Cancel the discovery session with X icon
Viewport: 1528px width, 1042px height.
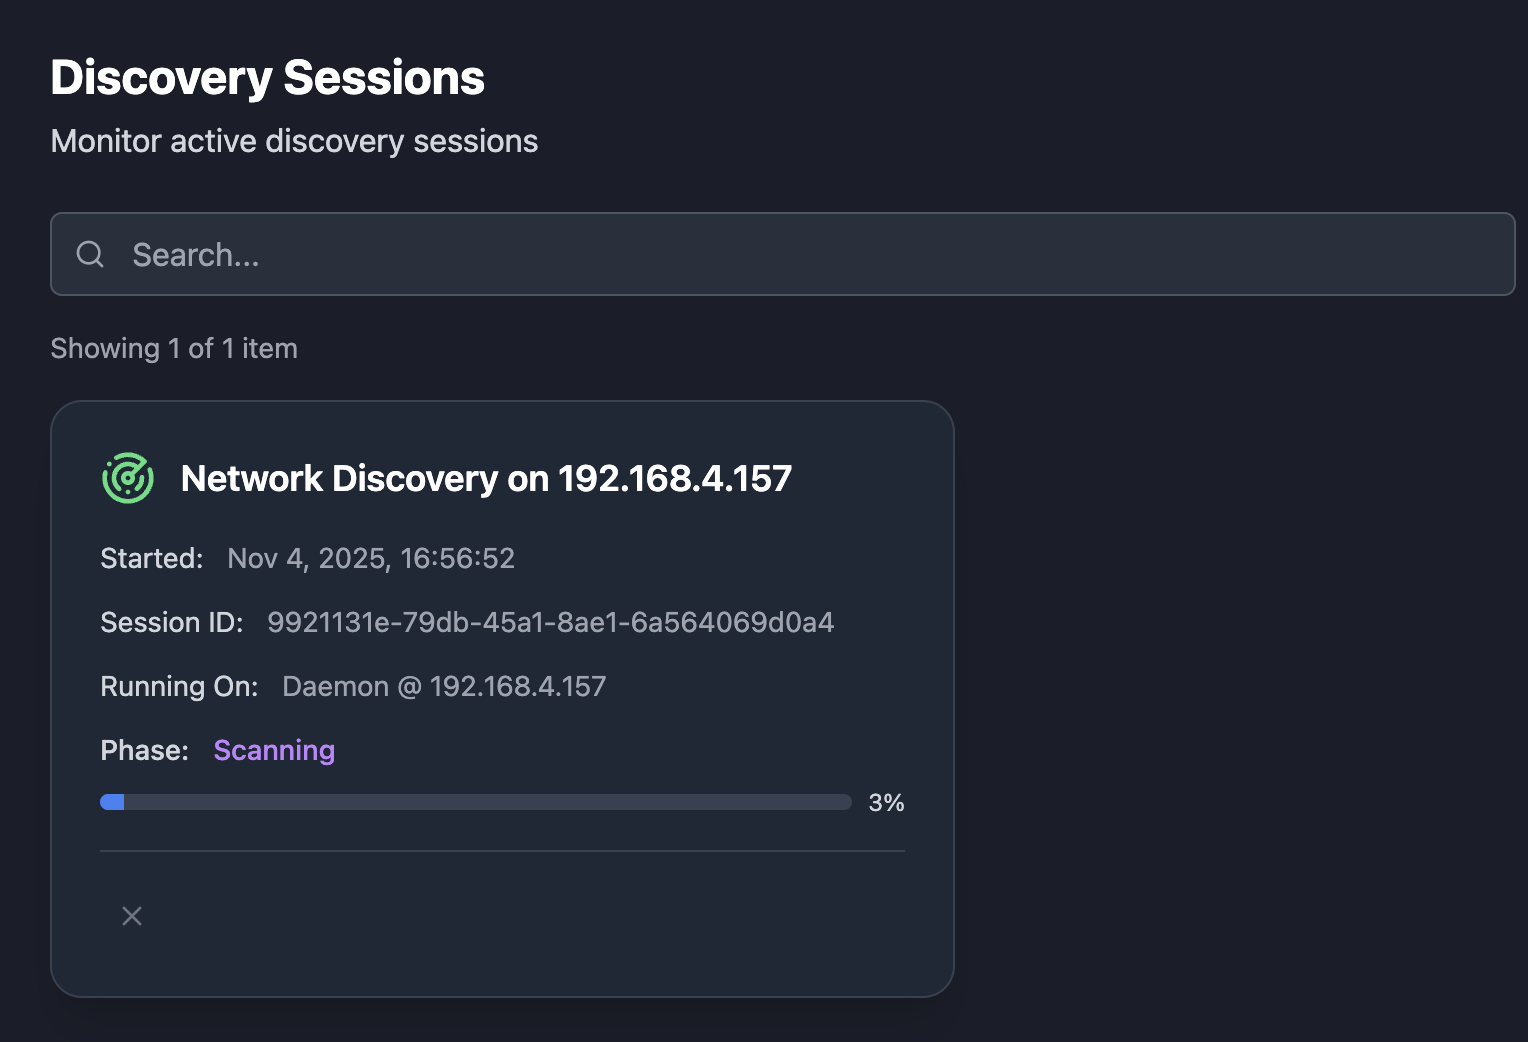132,916
